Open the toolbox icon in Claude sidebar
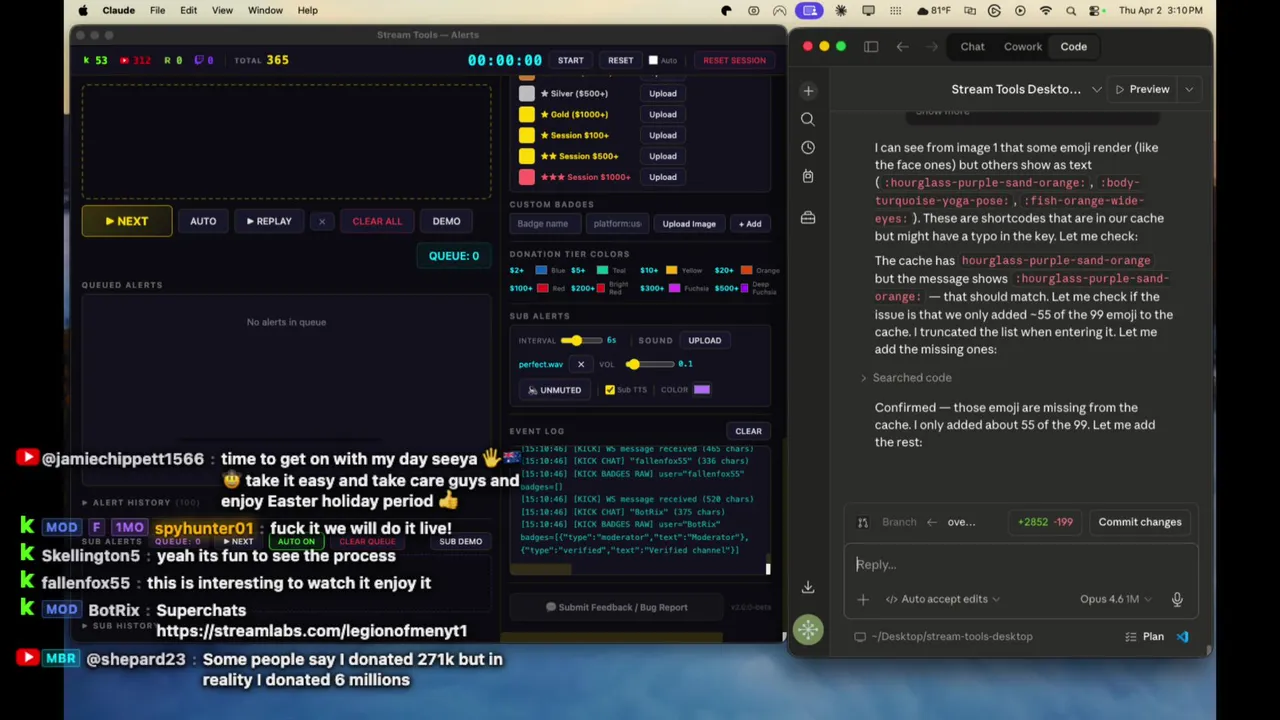Image resolution: width=1280 pixels, height=720 pixels. (808, 217)
